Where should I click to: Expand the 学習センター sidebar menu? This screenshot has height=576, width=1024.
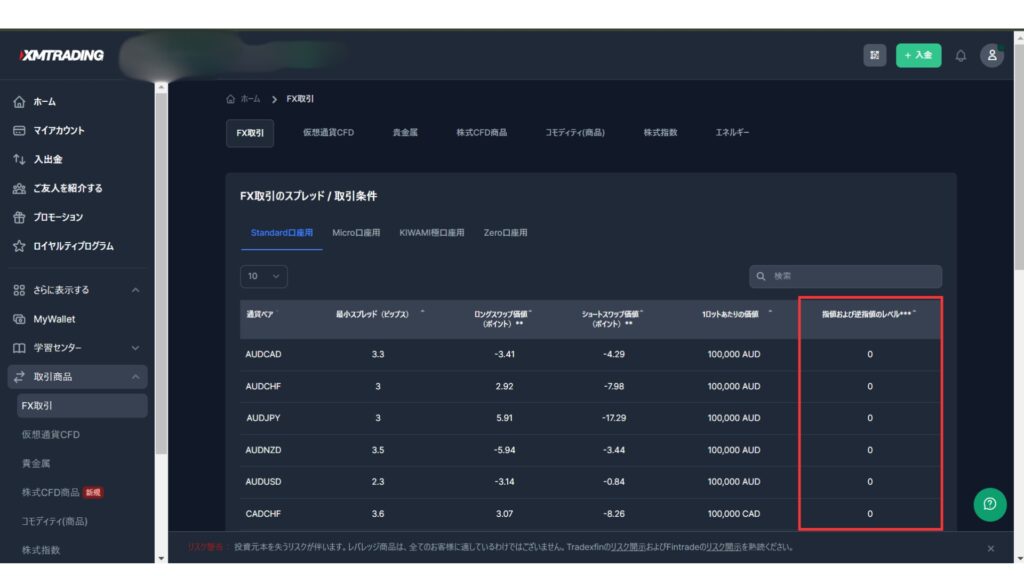(136, 348)
